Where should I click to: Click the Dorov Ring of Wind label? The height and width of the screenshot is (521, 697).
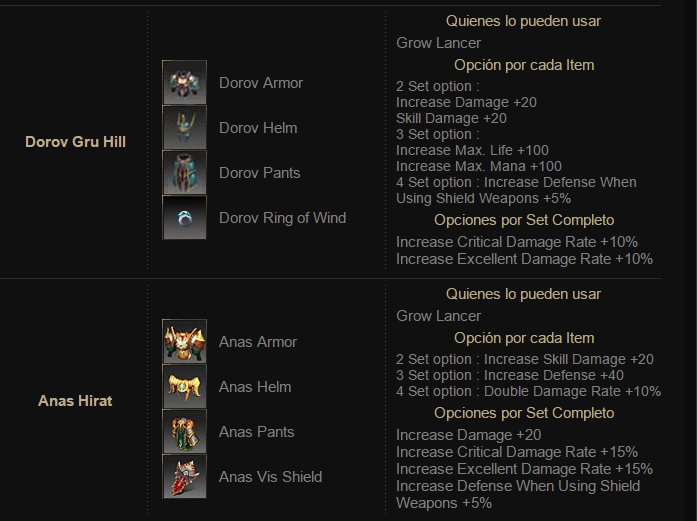click(x=283, y=218)
